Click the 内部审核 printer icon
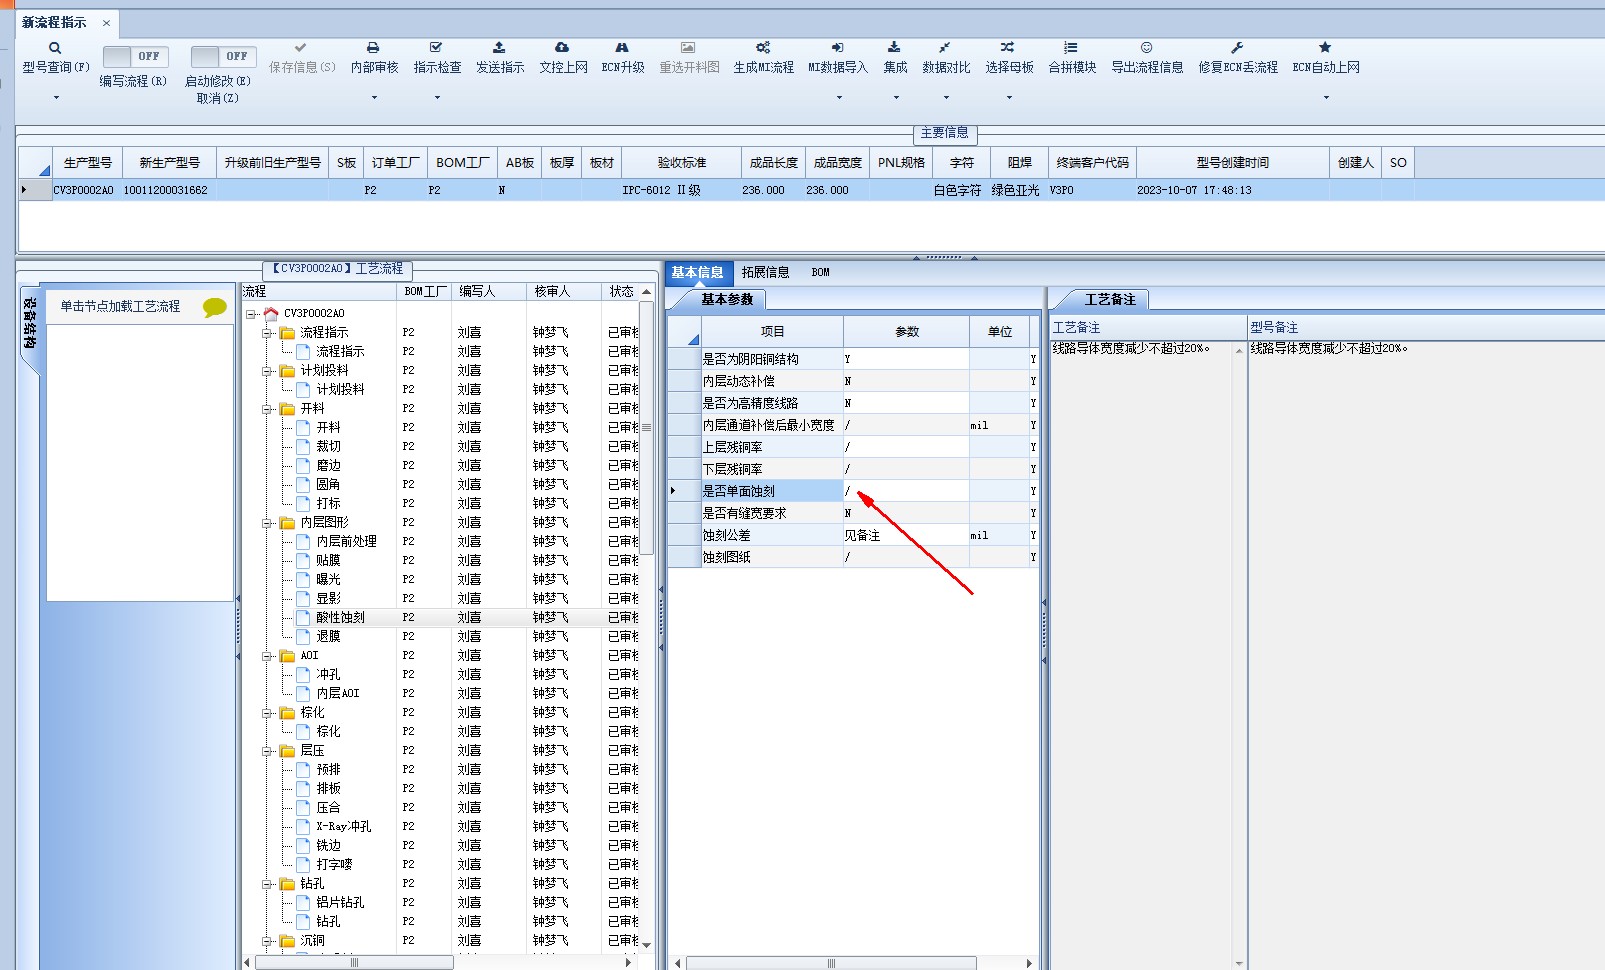This screenshot has width=1605, height=970. click(373, 47)
